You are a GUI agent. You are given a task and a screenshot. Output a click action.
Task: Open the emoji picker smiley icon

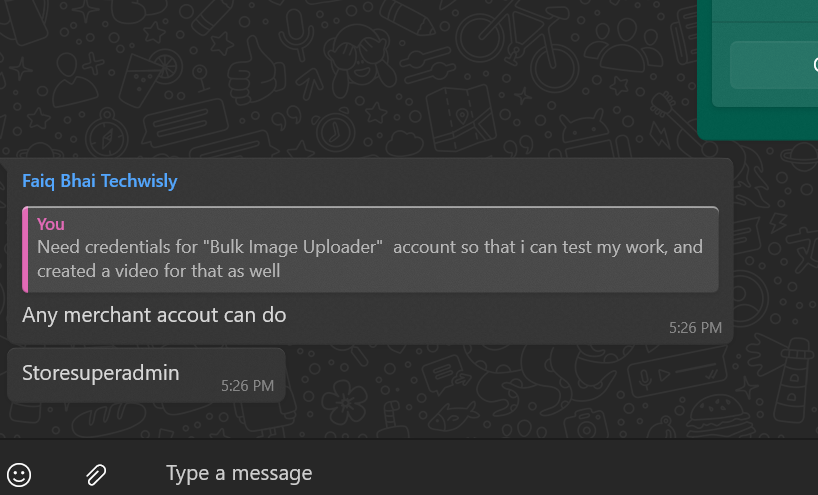[x=19, y=475]
